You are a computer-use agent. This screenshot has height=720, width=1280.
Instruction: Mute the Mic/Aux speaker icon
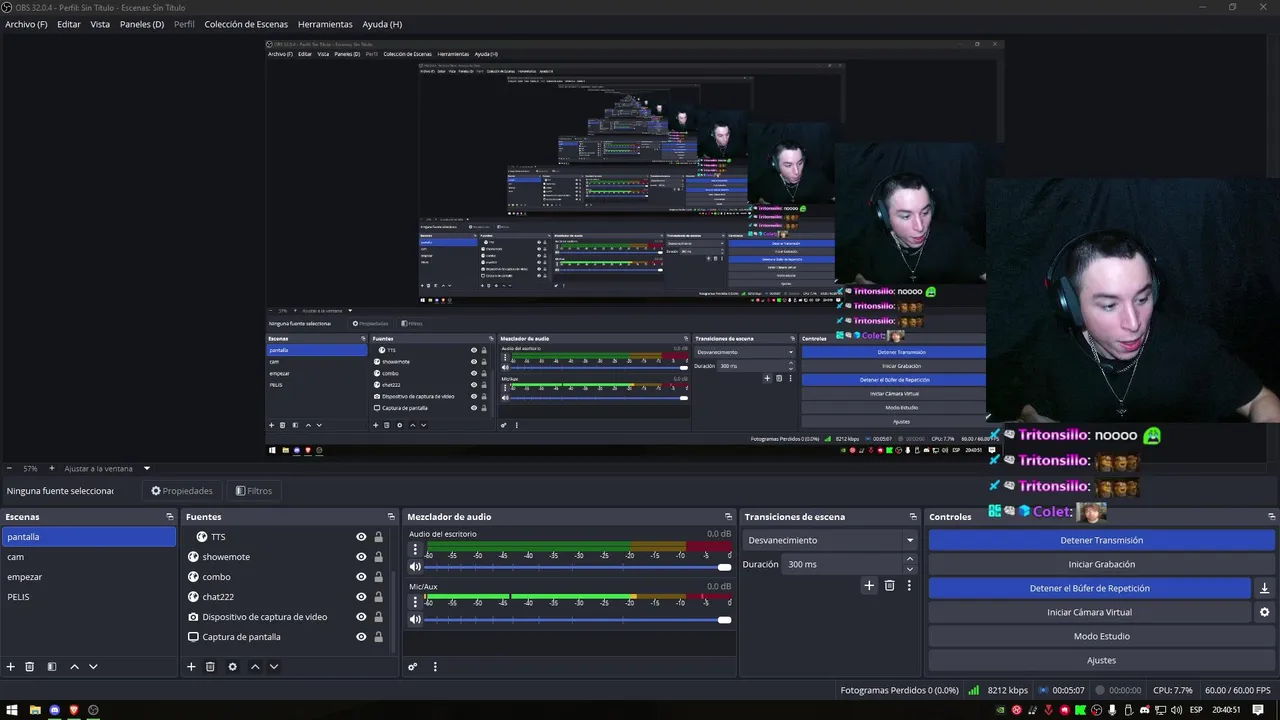tap(416, 619)
